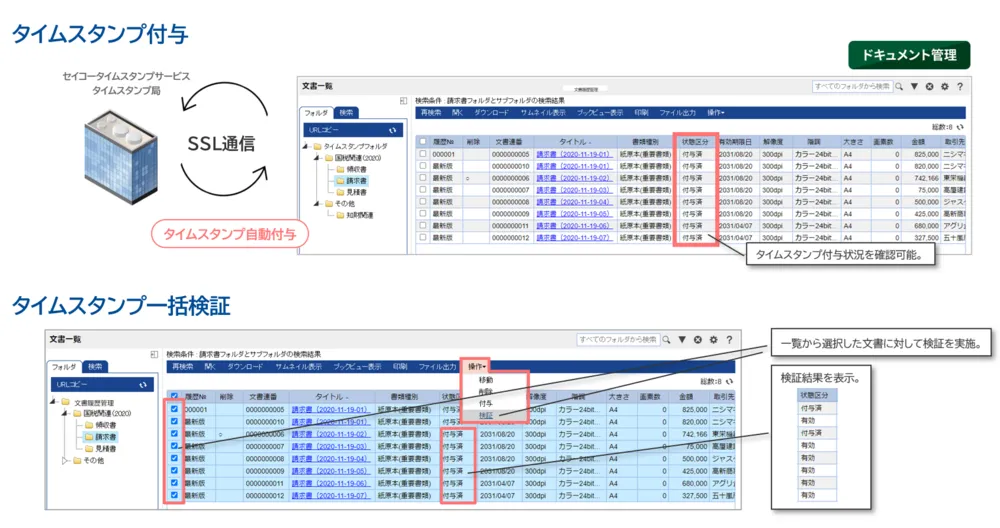Open 請求書 link for document 0000000009 in lower list

click(330, 471)
